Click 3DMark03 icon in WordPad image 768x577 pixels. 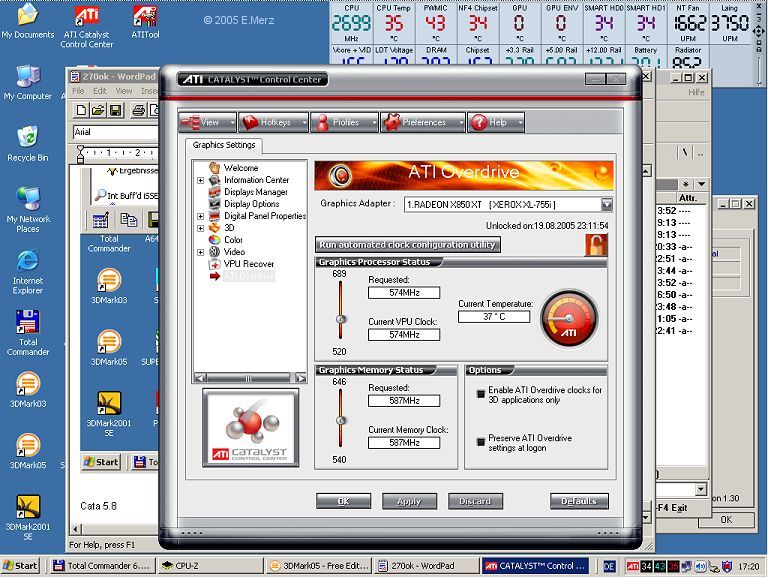pyautogui.click(x=109, y=281)
